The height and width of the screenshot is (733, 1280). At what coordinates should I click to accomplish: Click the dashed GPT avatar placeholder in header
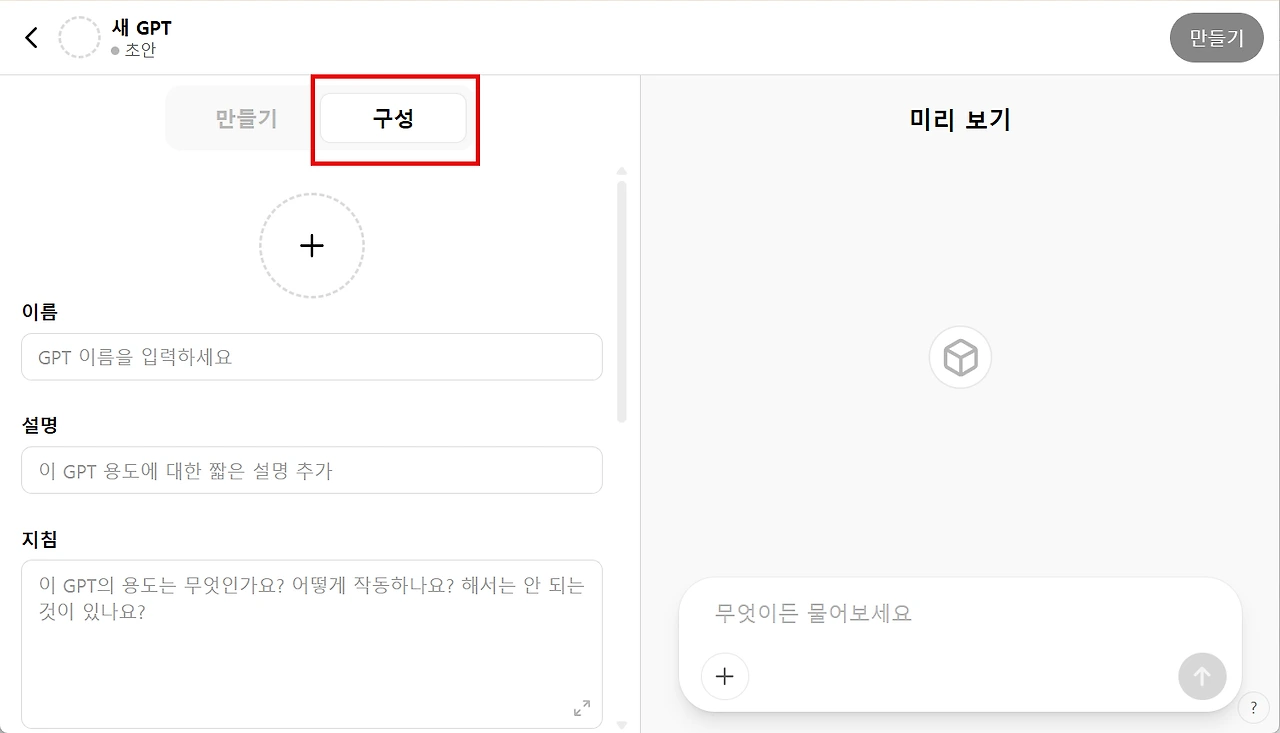point(79,38)
